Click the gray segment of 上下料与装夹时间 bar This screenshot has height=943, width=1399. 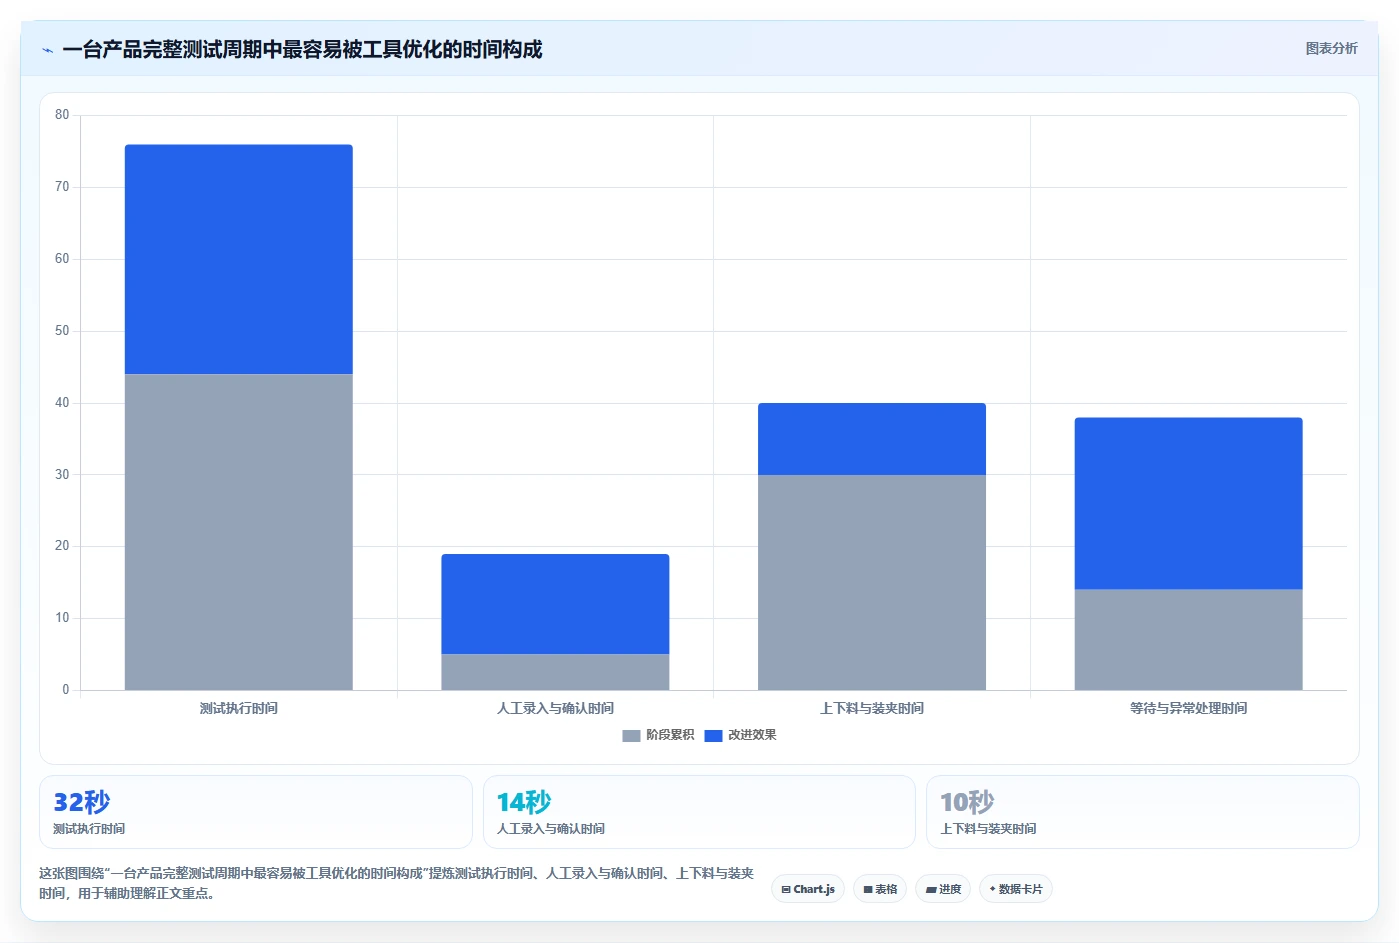pyautogui.click(x=872, y=582)
